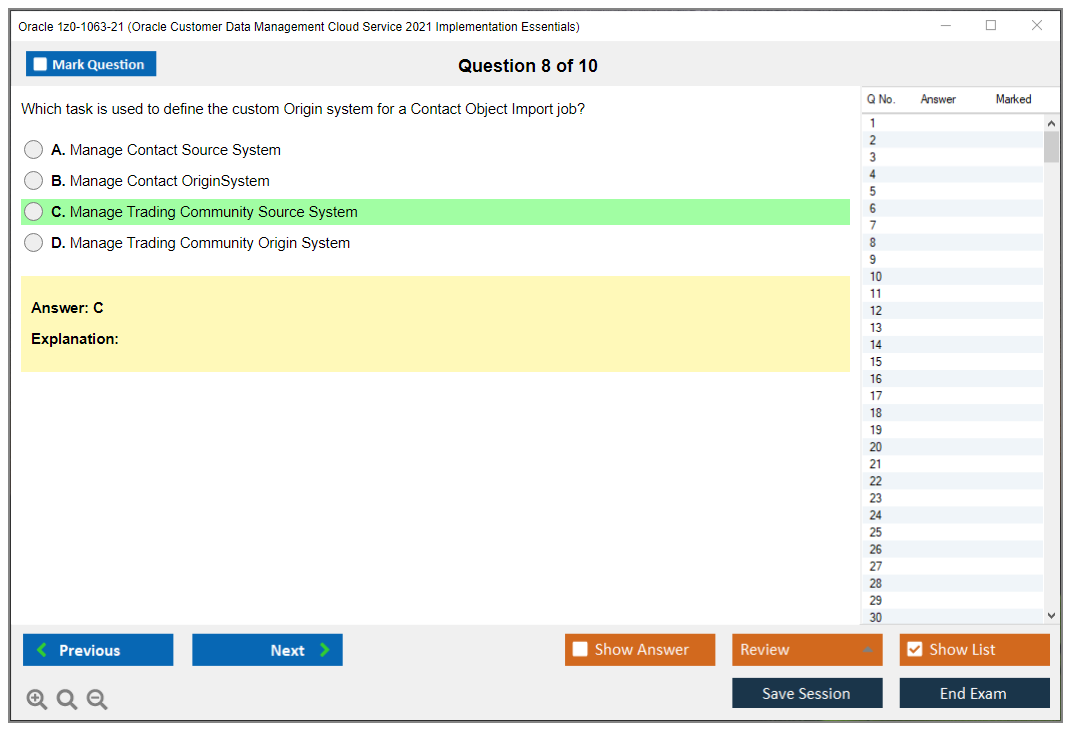The width and height of the screenshot is (1075, 735).
Task: Click the Oracle exam icon in title bar
Action: click(22, 27)
